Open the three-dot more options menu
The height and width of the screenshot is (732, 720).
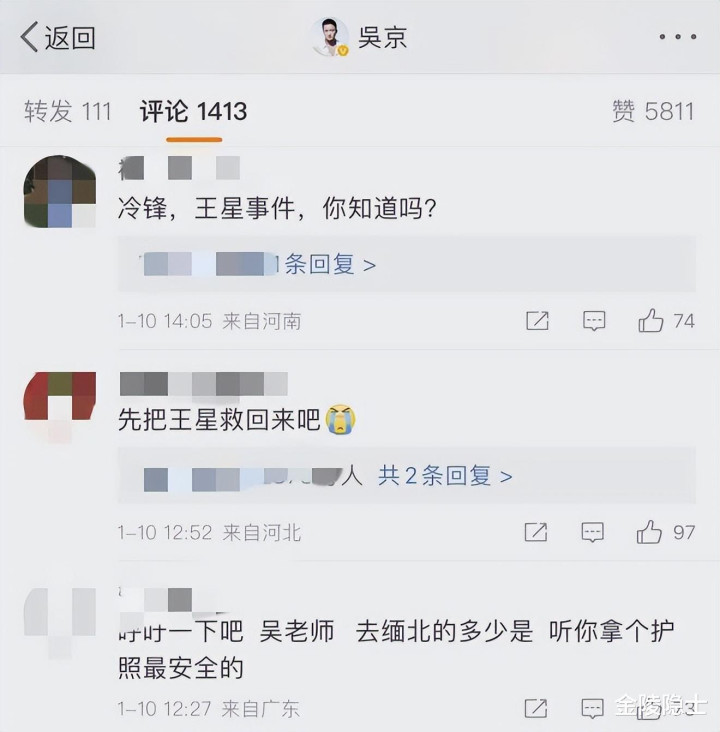(678, 36)
